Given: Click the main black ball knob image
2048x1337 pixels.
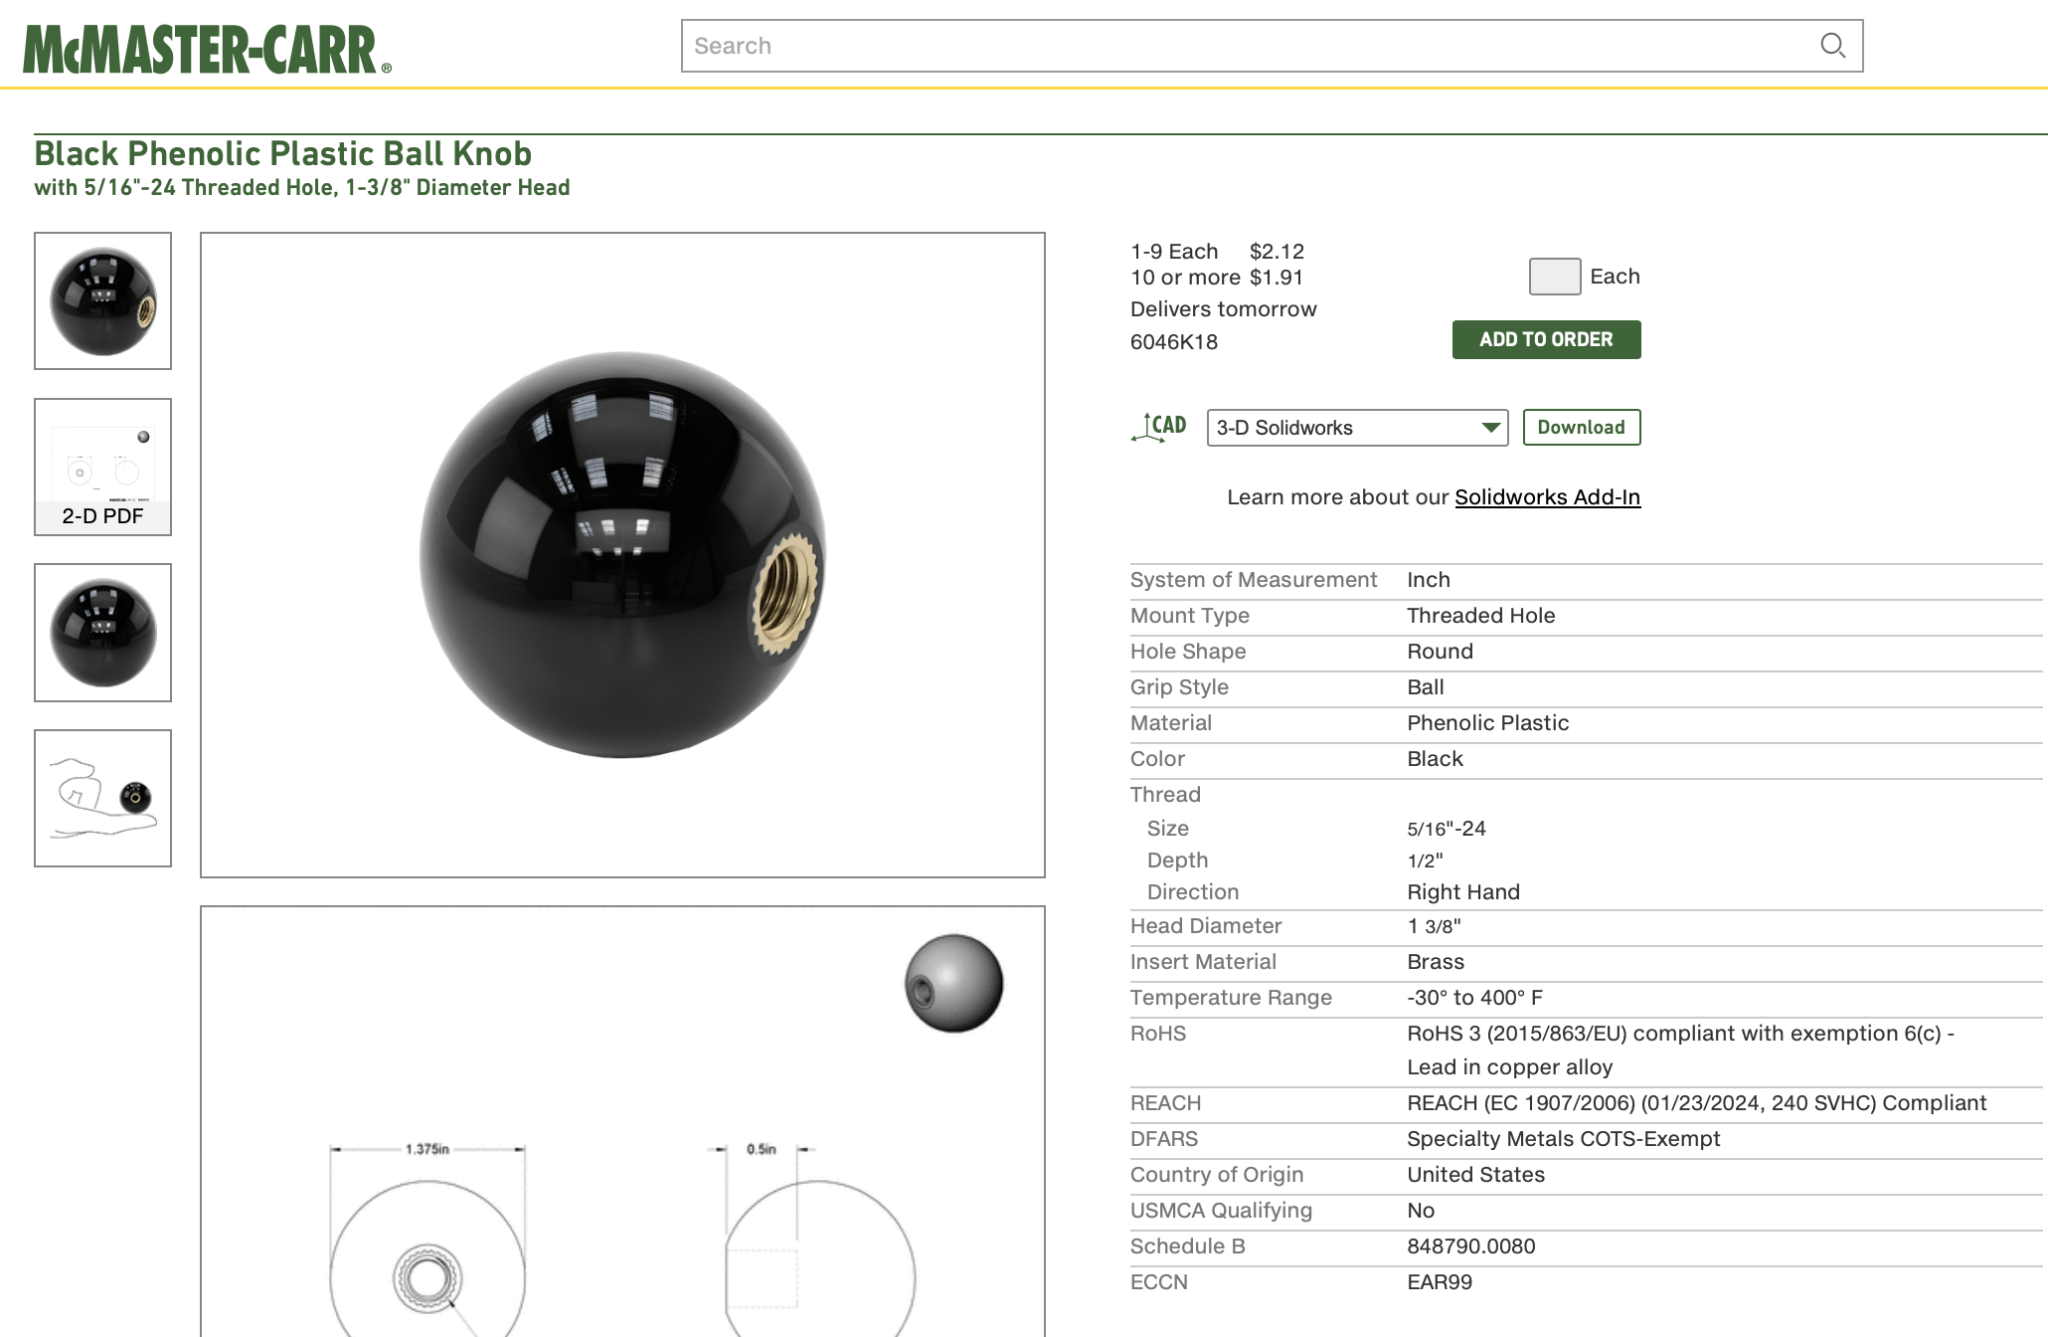Looking at the screenshot, I should tap(622, 554).
